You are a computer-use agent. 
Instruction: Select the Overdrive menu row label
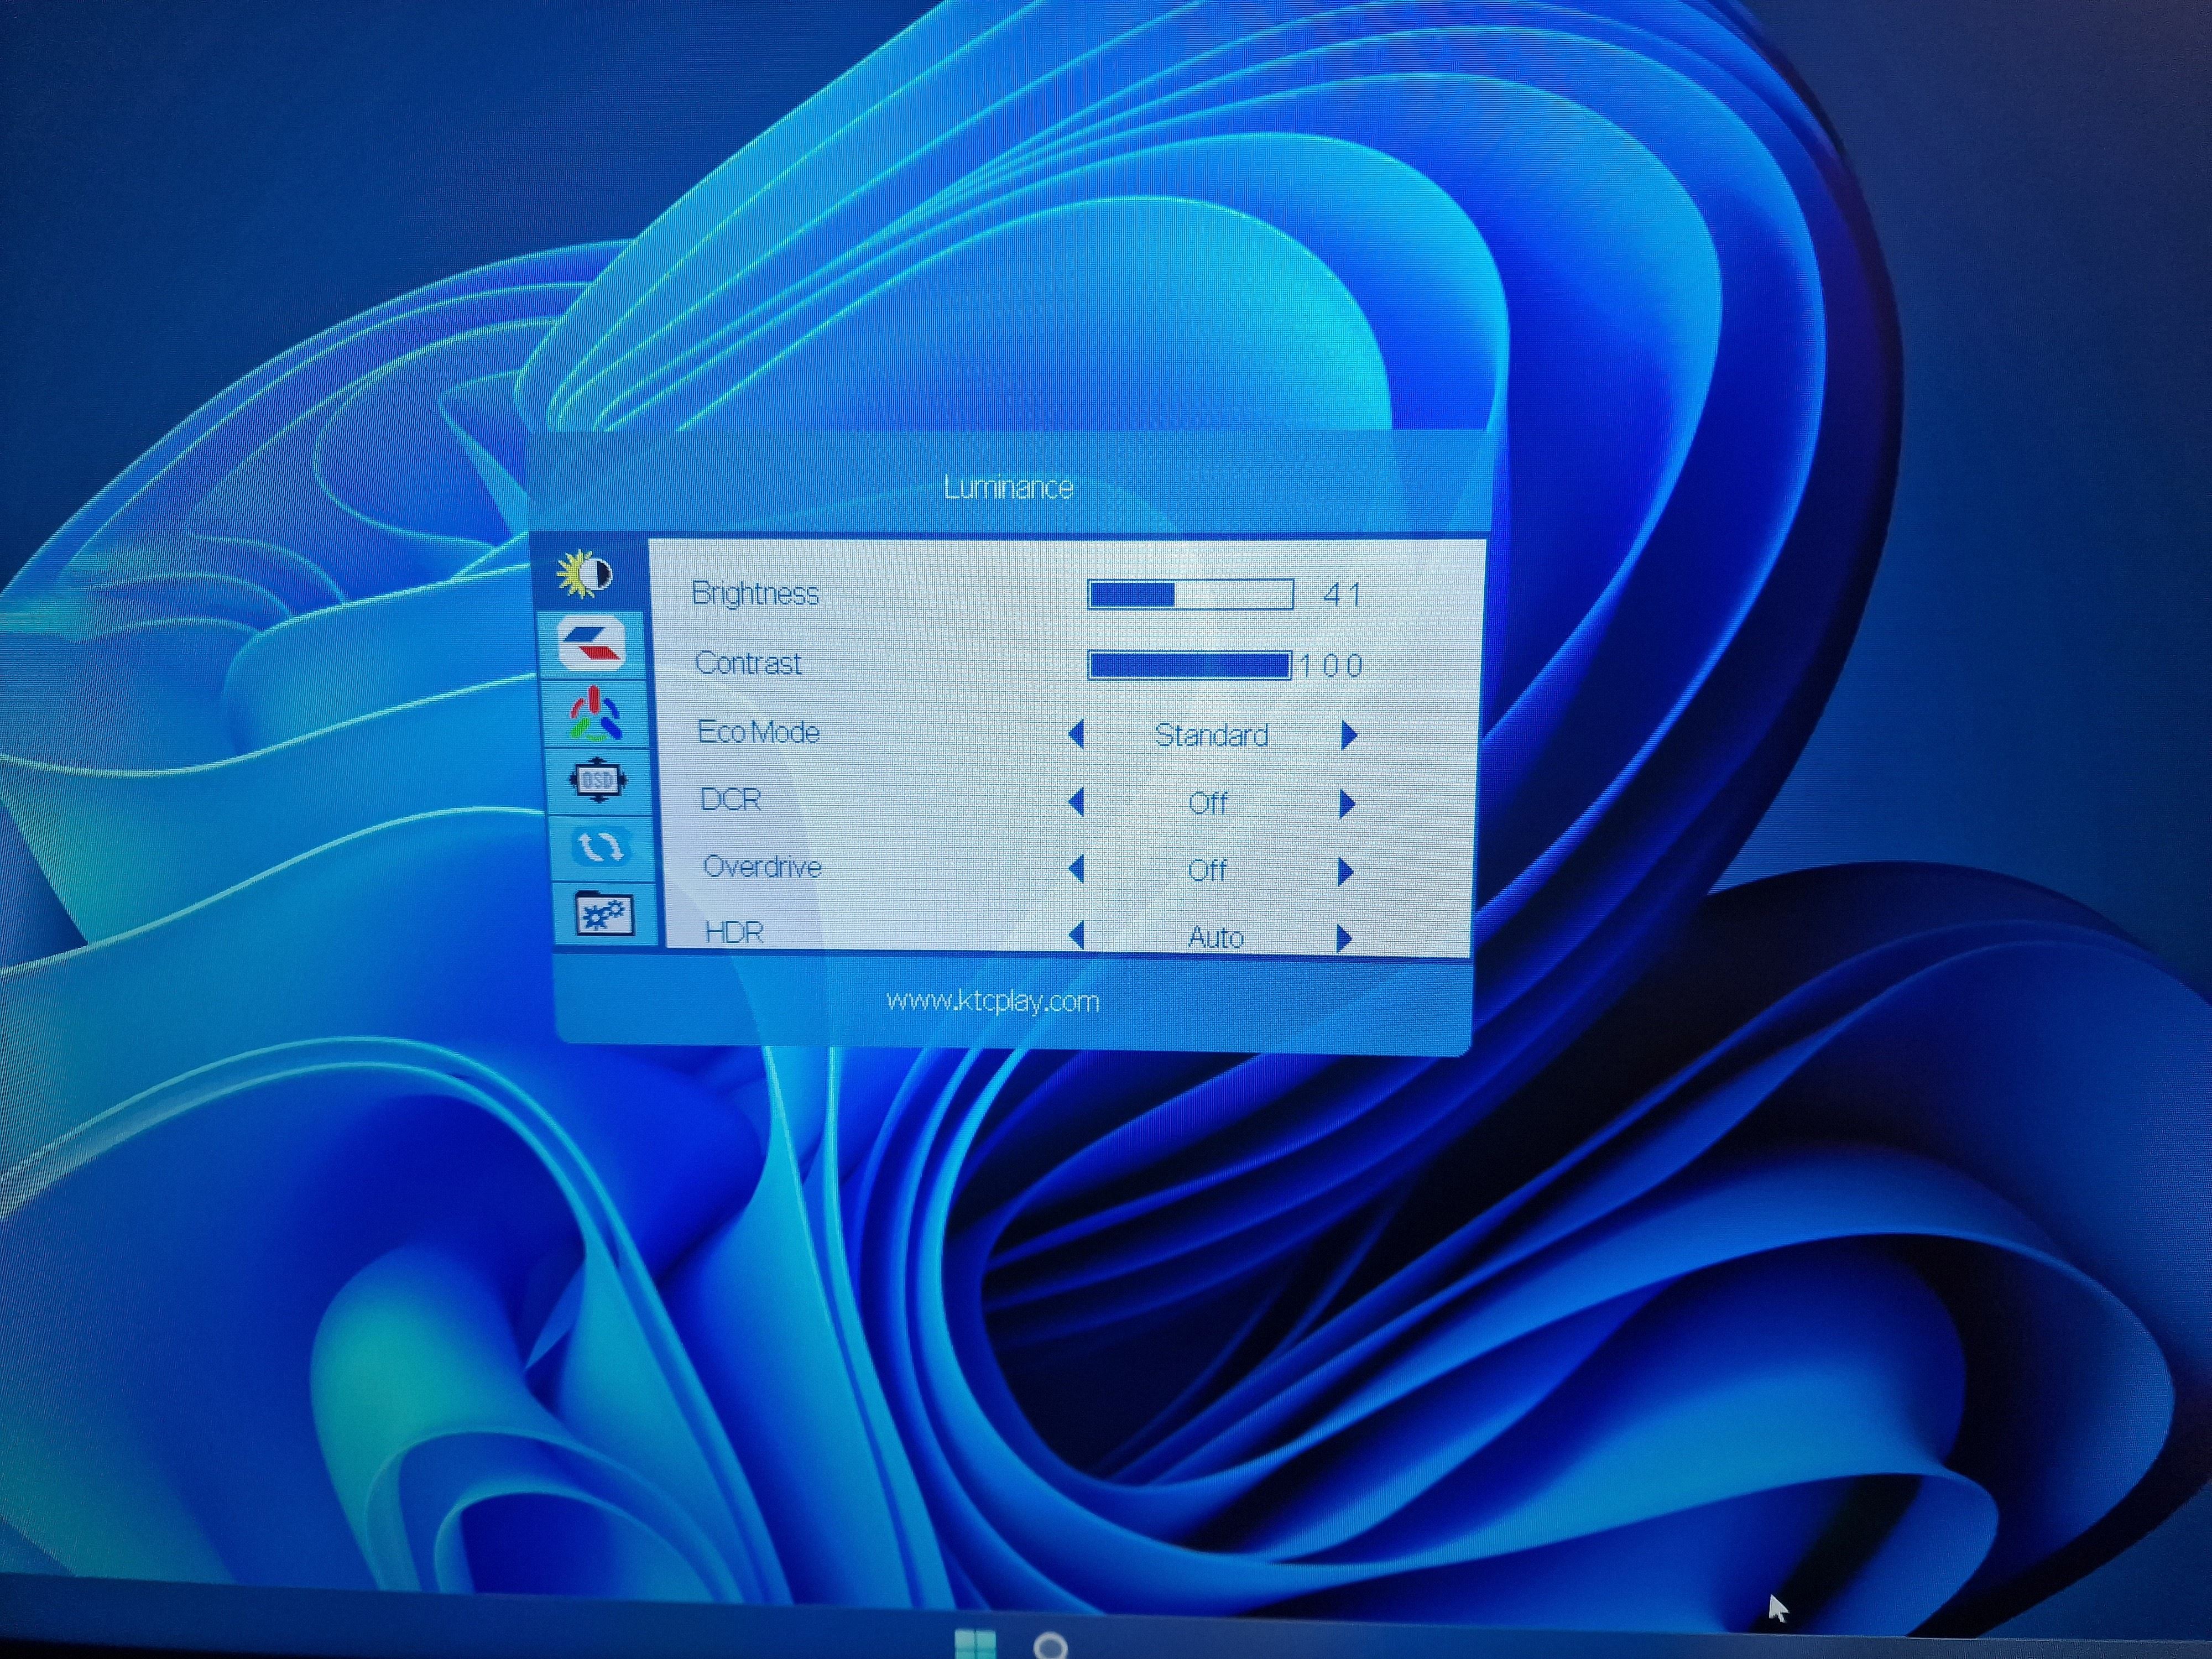tap(762, 866)
